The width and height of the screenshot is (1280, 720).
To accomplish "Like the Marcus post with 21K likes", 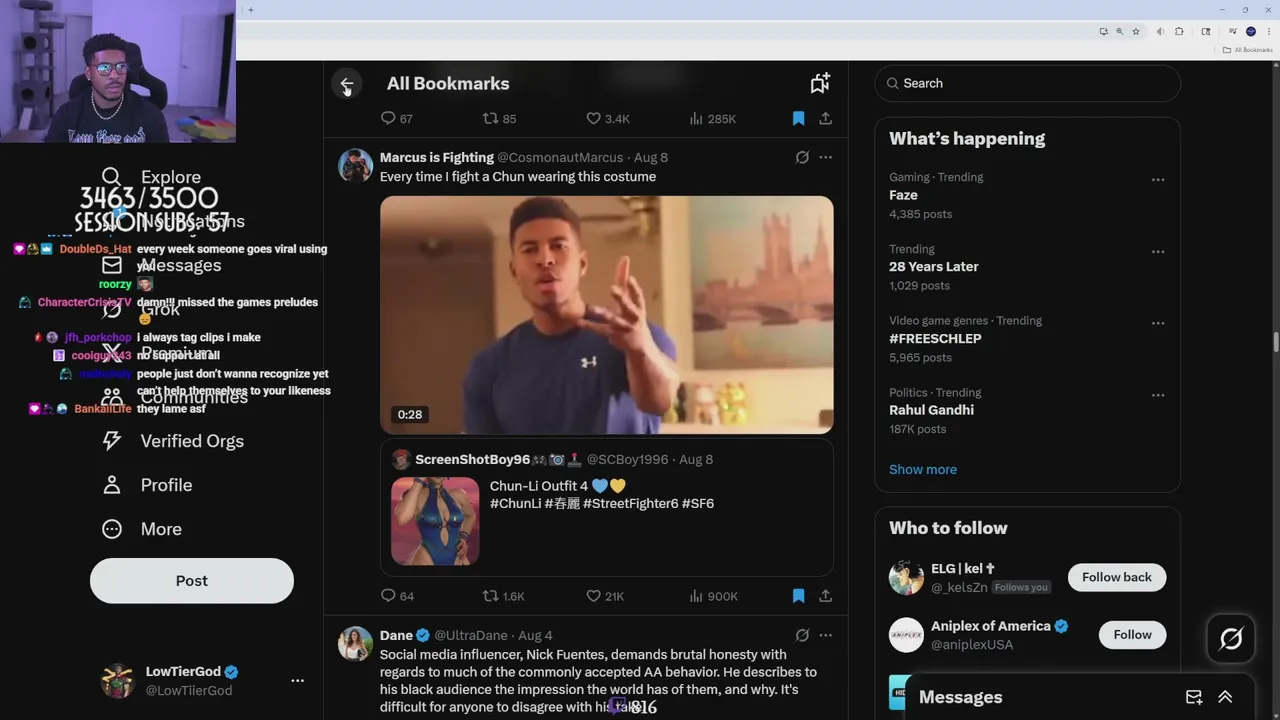I will point(605,596).
